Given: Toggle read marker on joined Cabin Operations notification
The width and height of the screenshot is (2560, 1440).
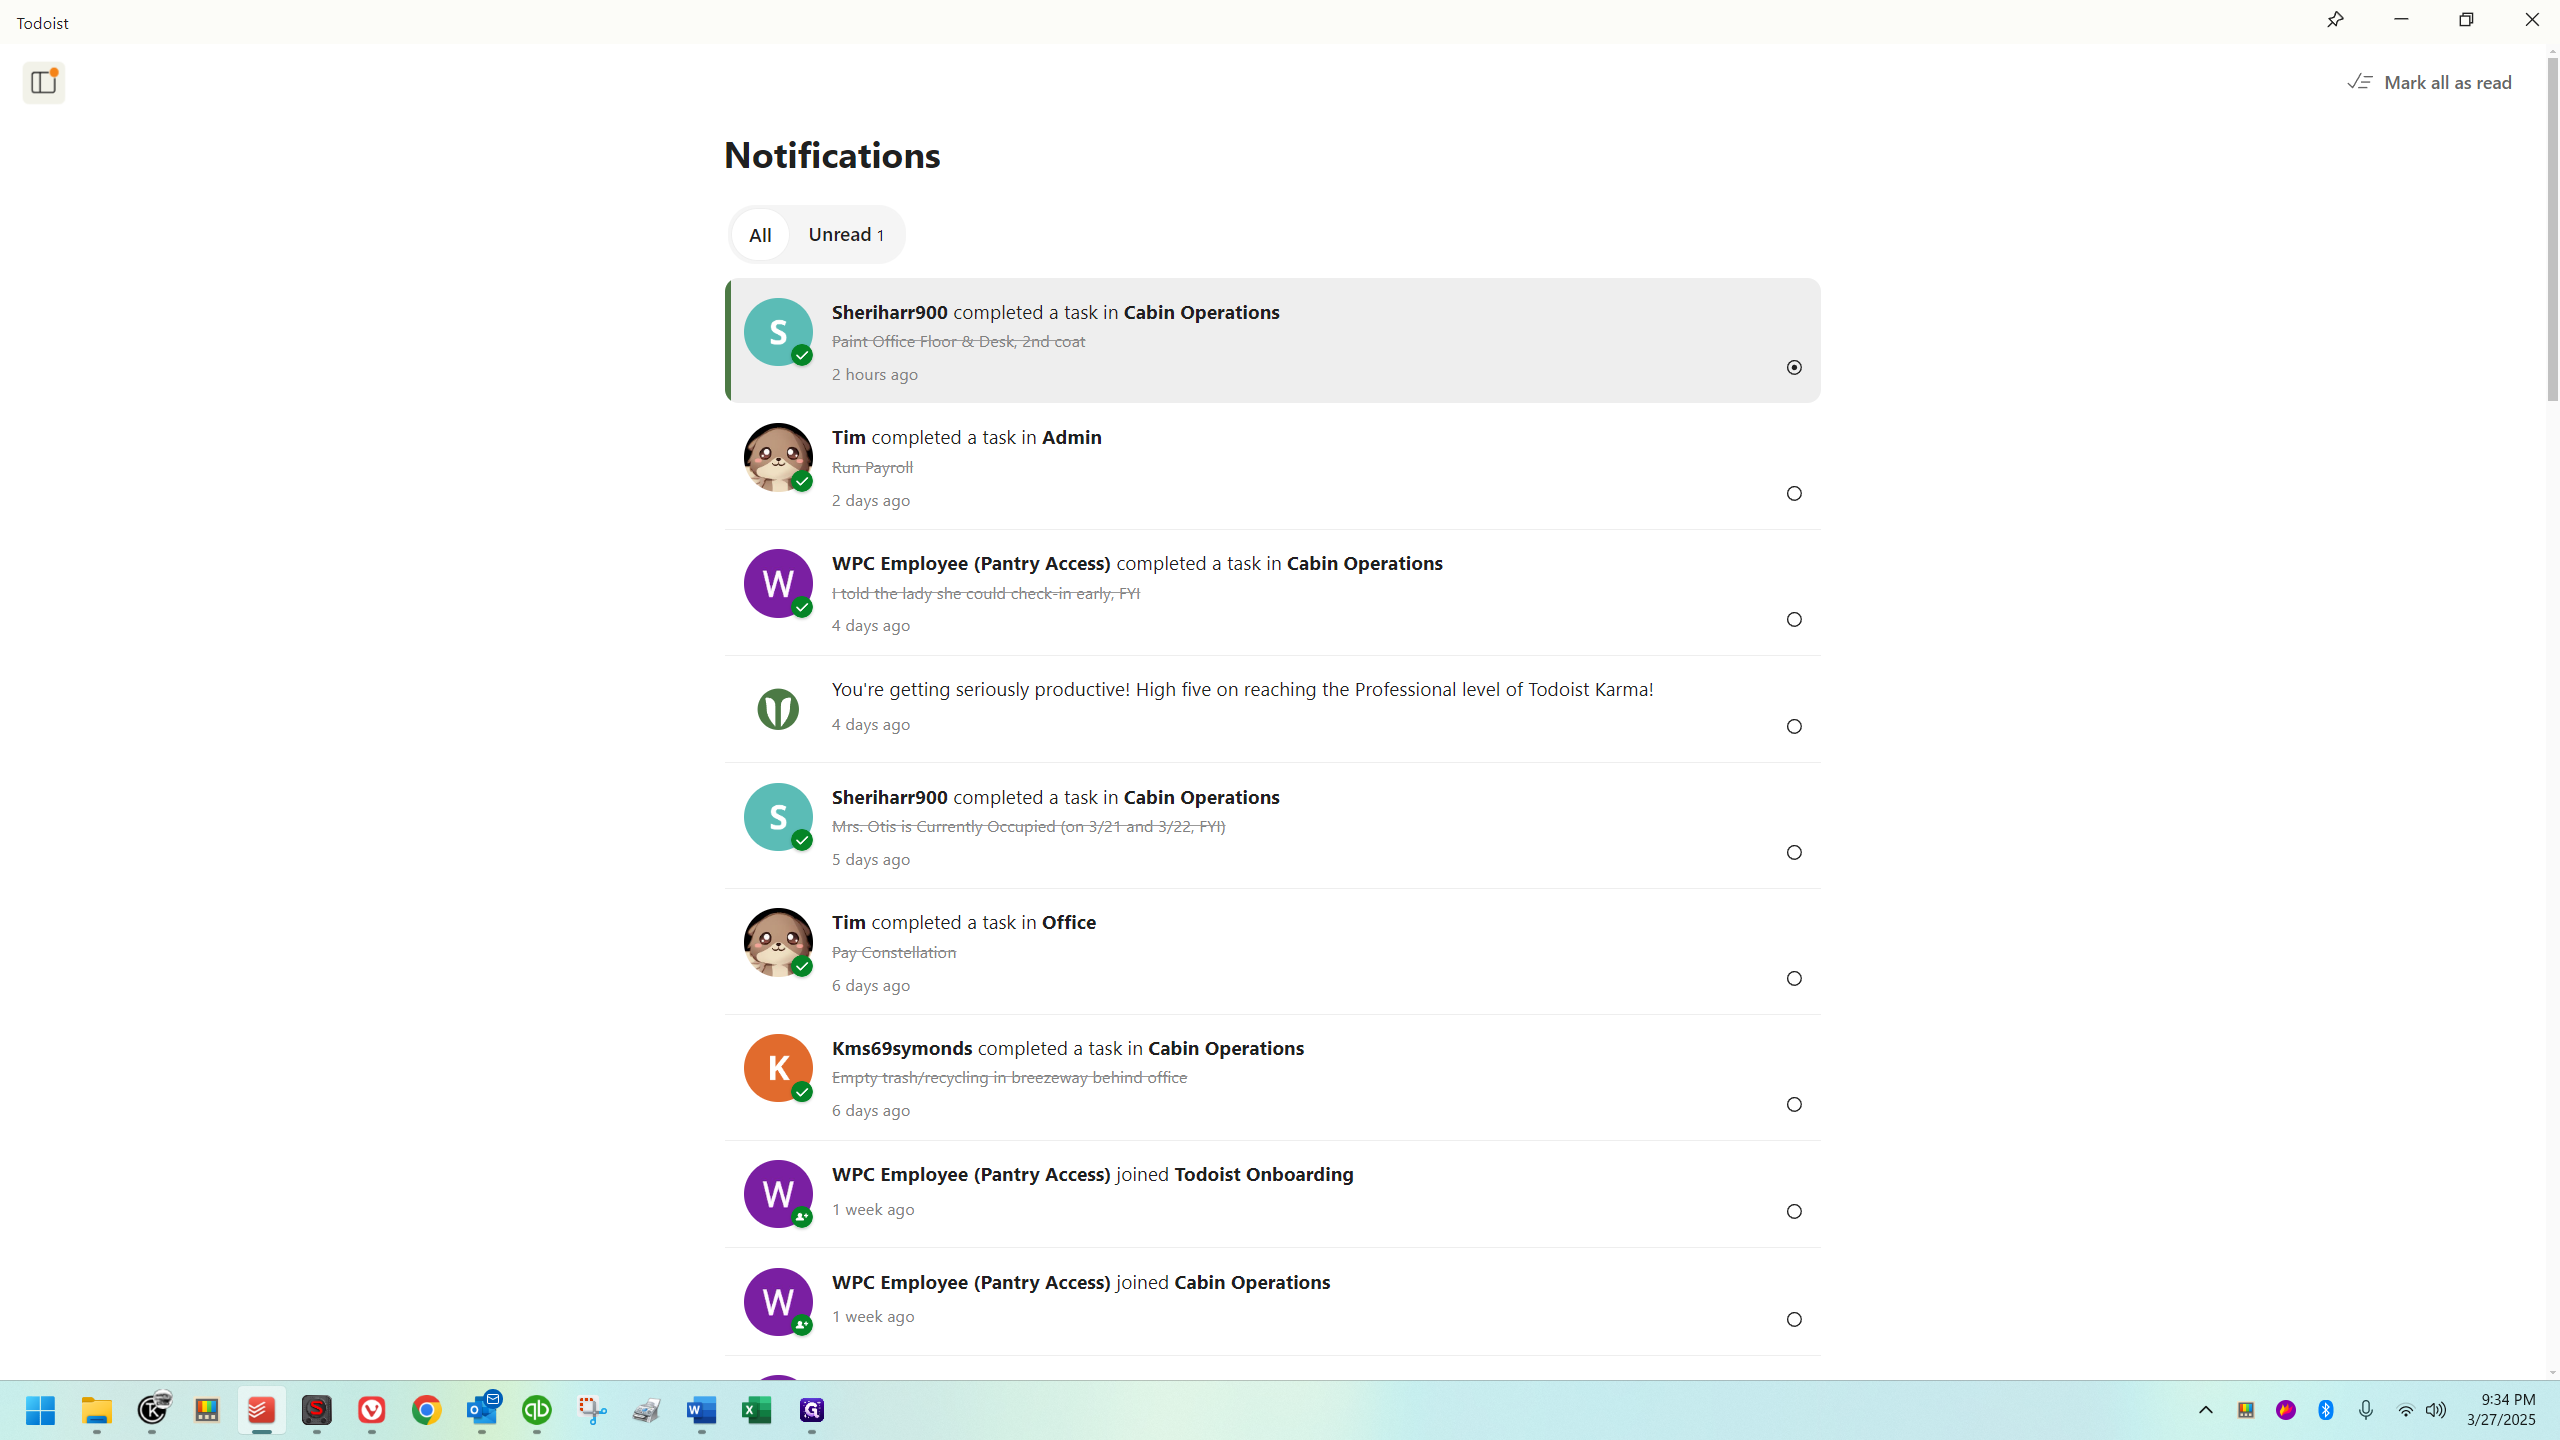Looking at the screenshot, I should coord(1794,1320).
